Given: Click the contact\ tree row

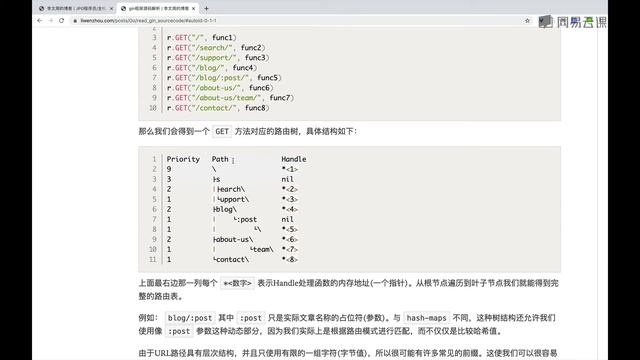Looking at the screenshot, I should click(231, 260).
